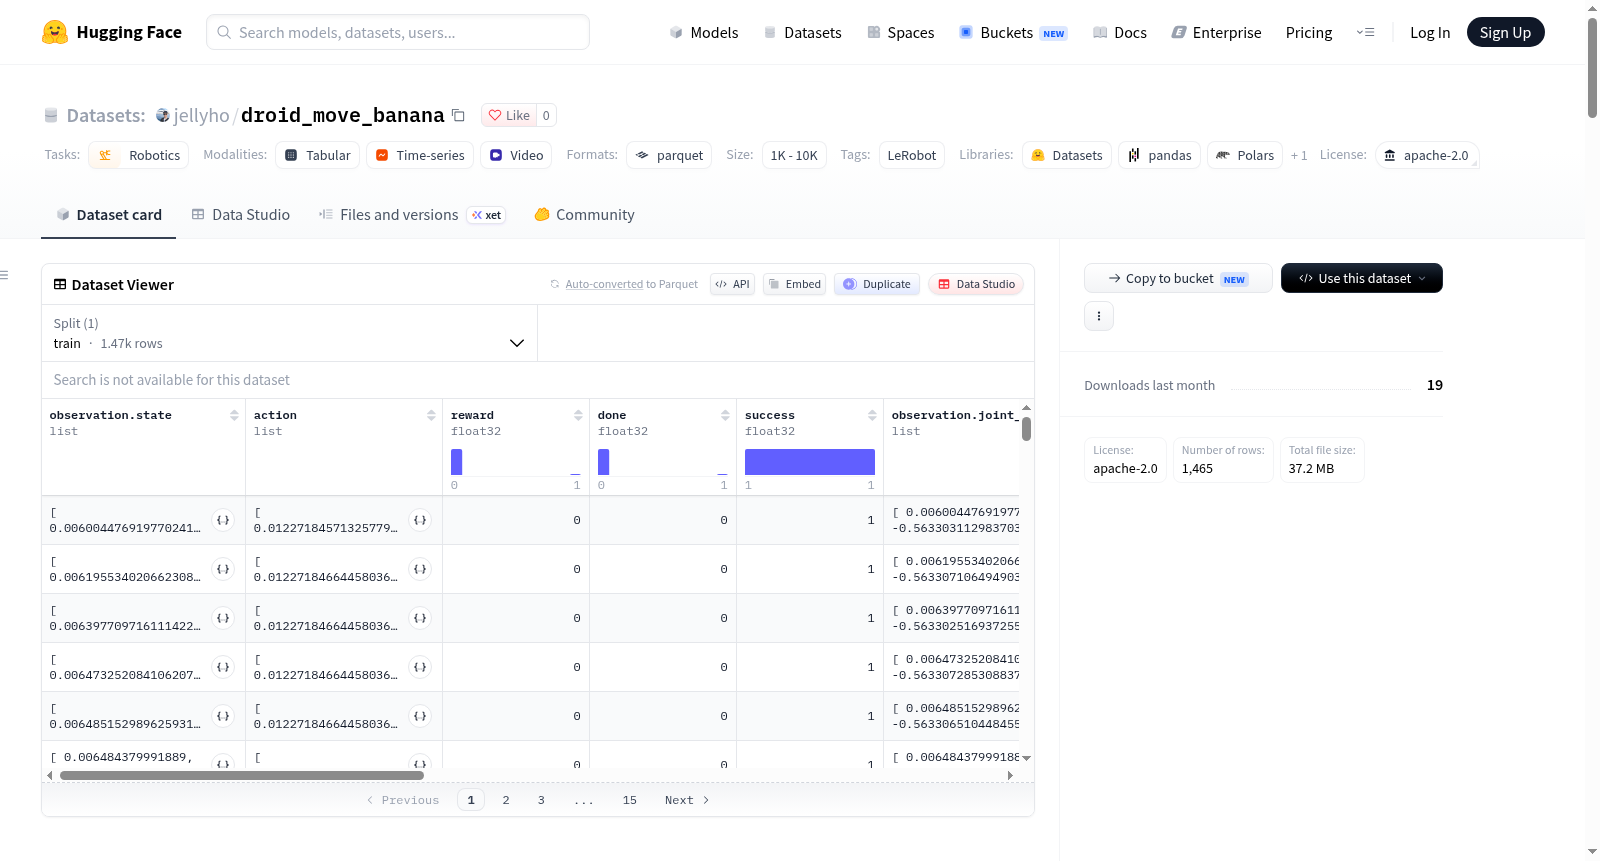Open the three-dot more options button
Image resolution: width=1600 pixels, height=861 pixels.
(x=1099, y=316)
